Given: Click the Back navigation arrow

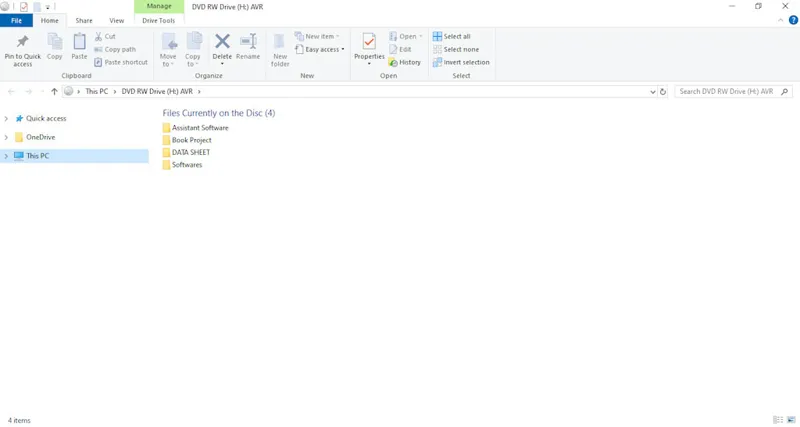Looking at the screenshot, I should click(x=11, y=92).
